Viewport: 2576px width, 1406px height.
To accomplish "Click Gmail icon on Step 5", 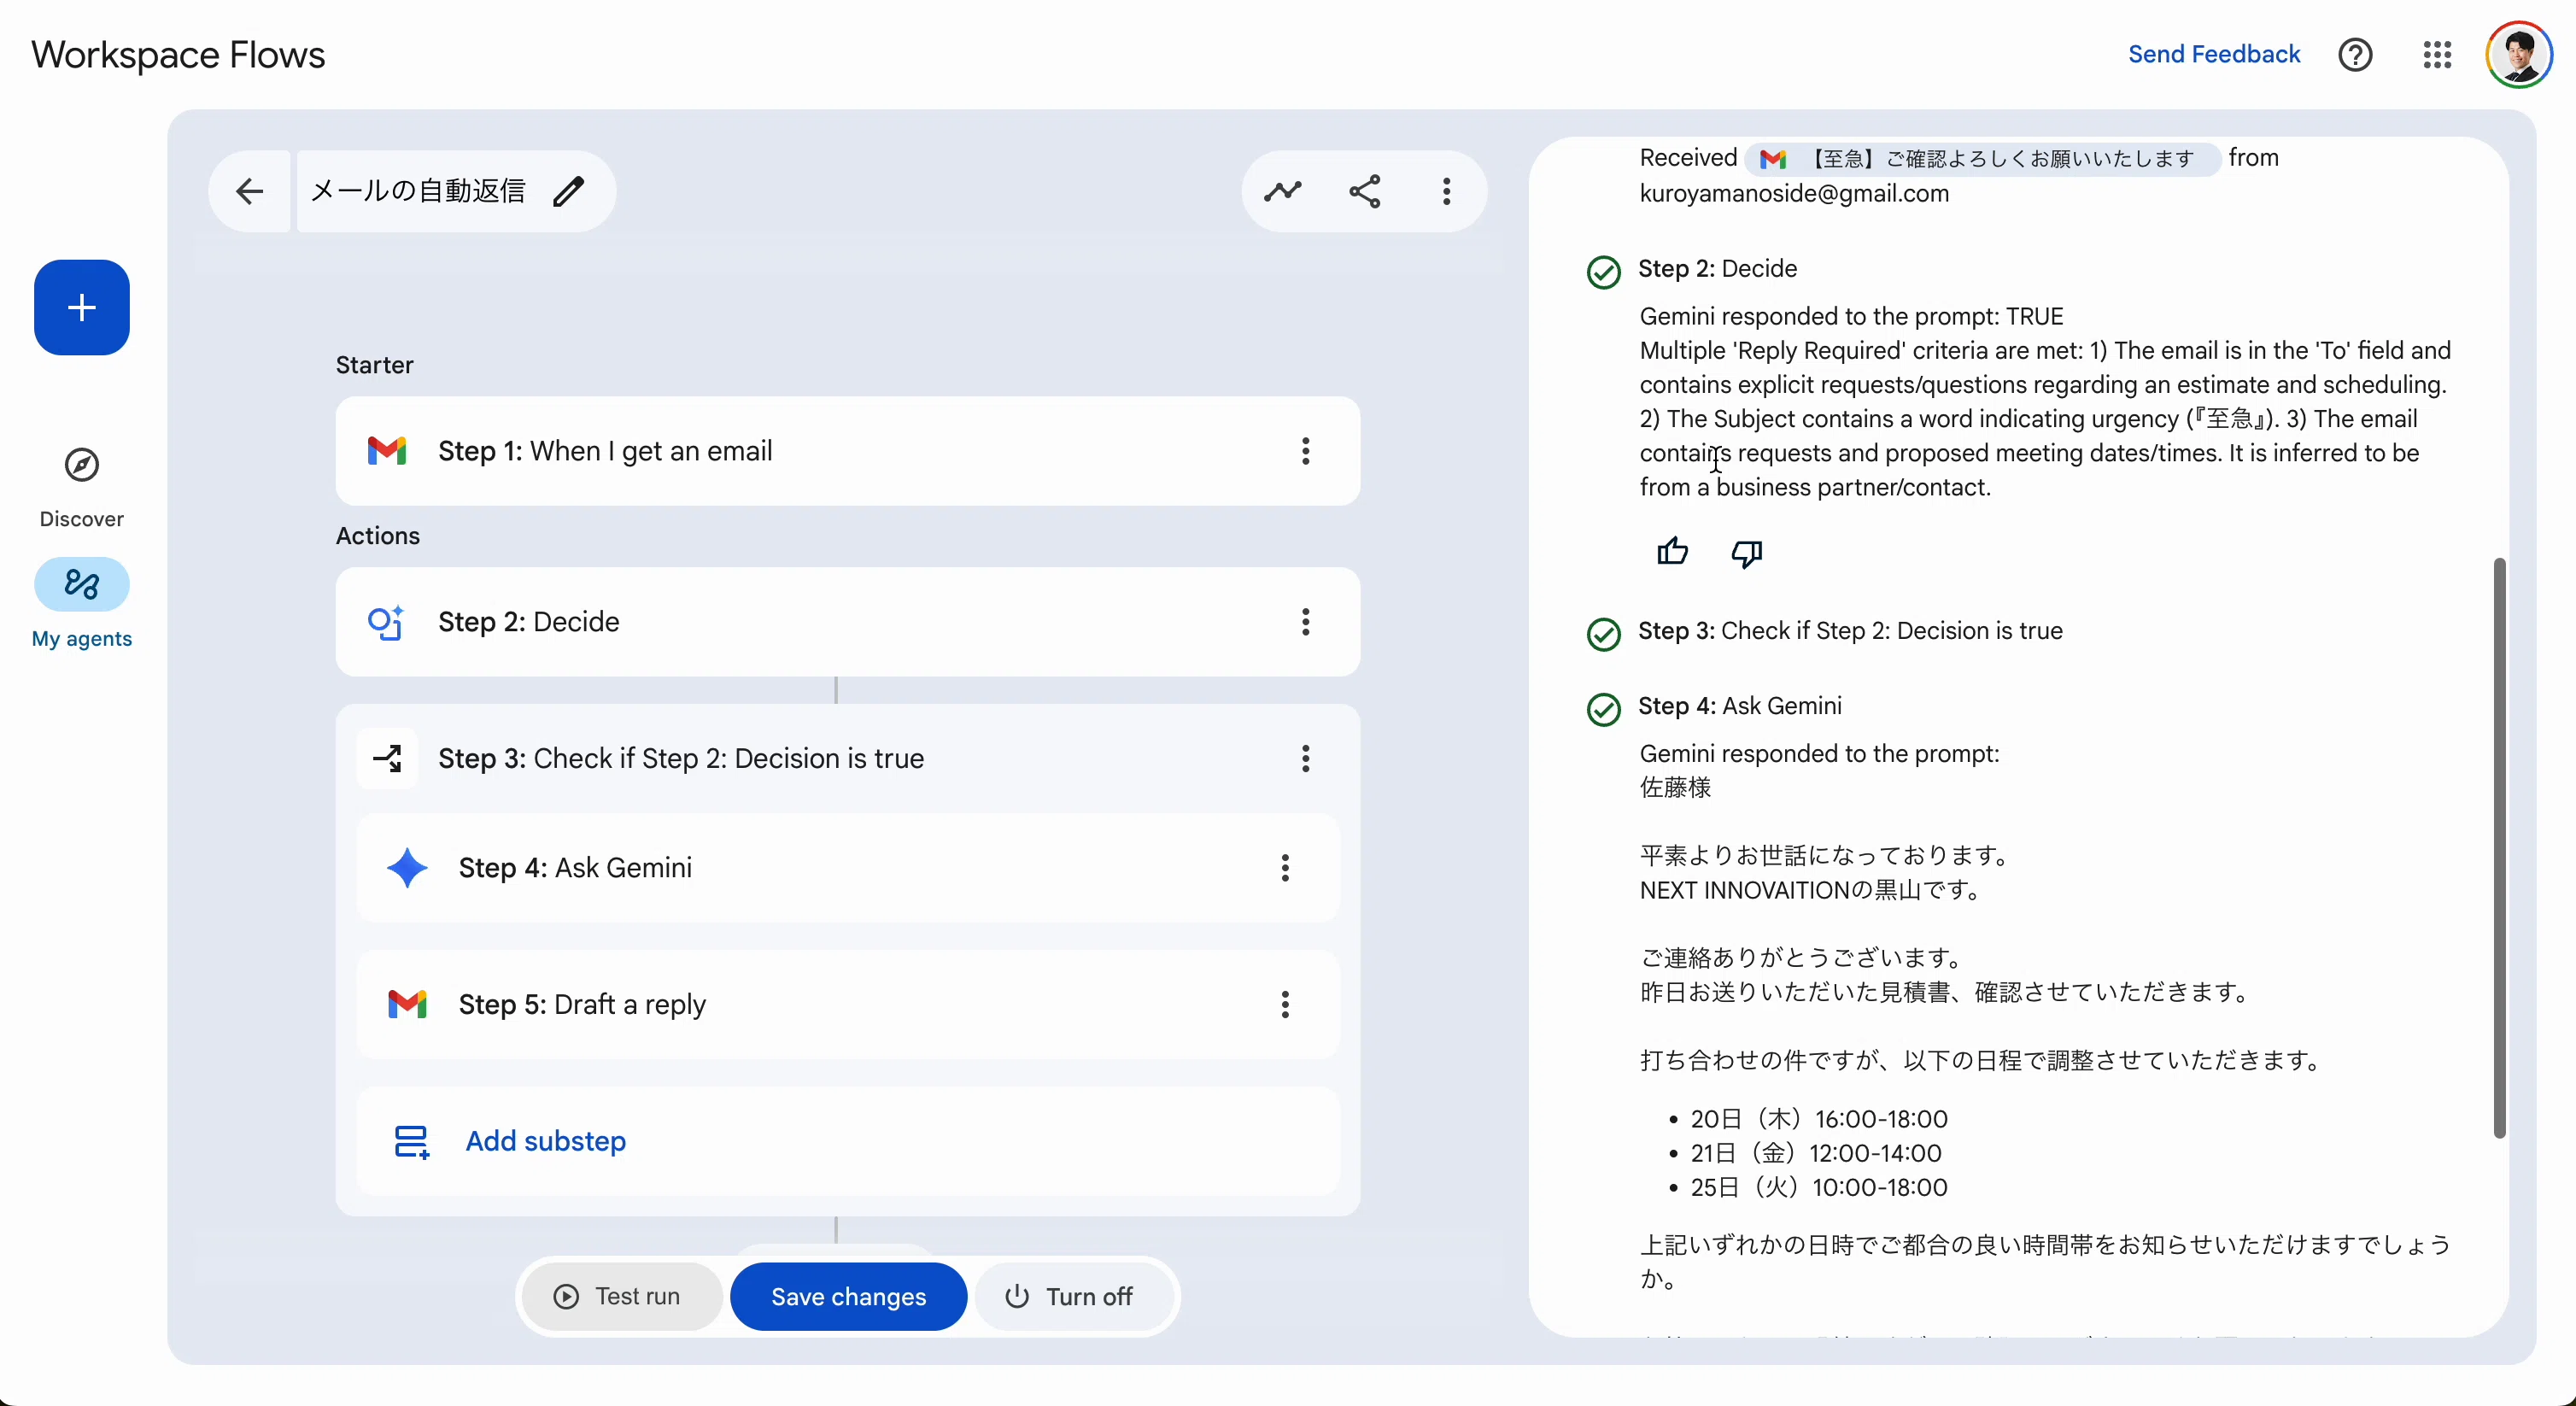I will click(407, 1004).
